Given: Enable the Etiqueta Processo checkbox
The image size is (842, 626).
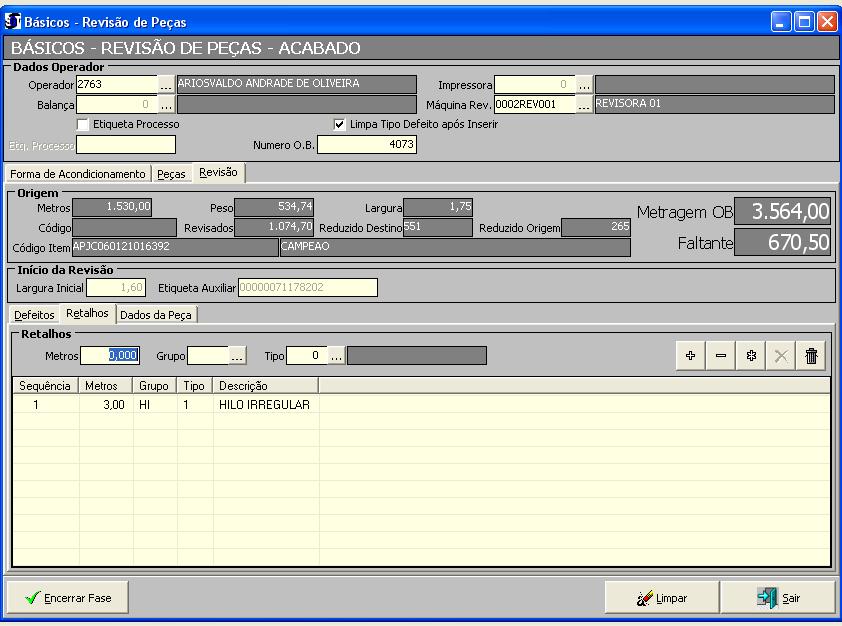Looking at the screenshot, I should coord(84,124).
